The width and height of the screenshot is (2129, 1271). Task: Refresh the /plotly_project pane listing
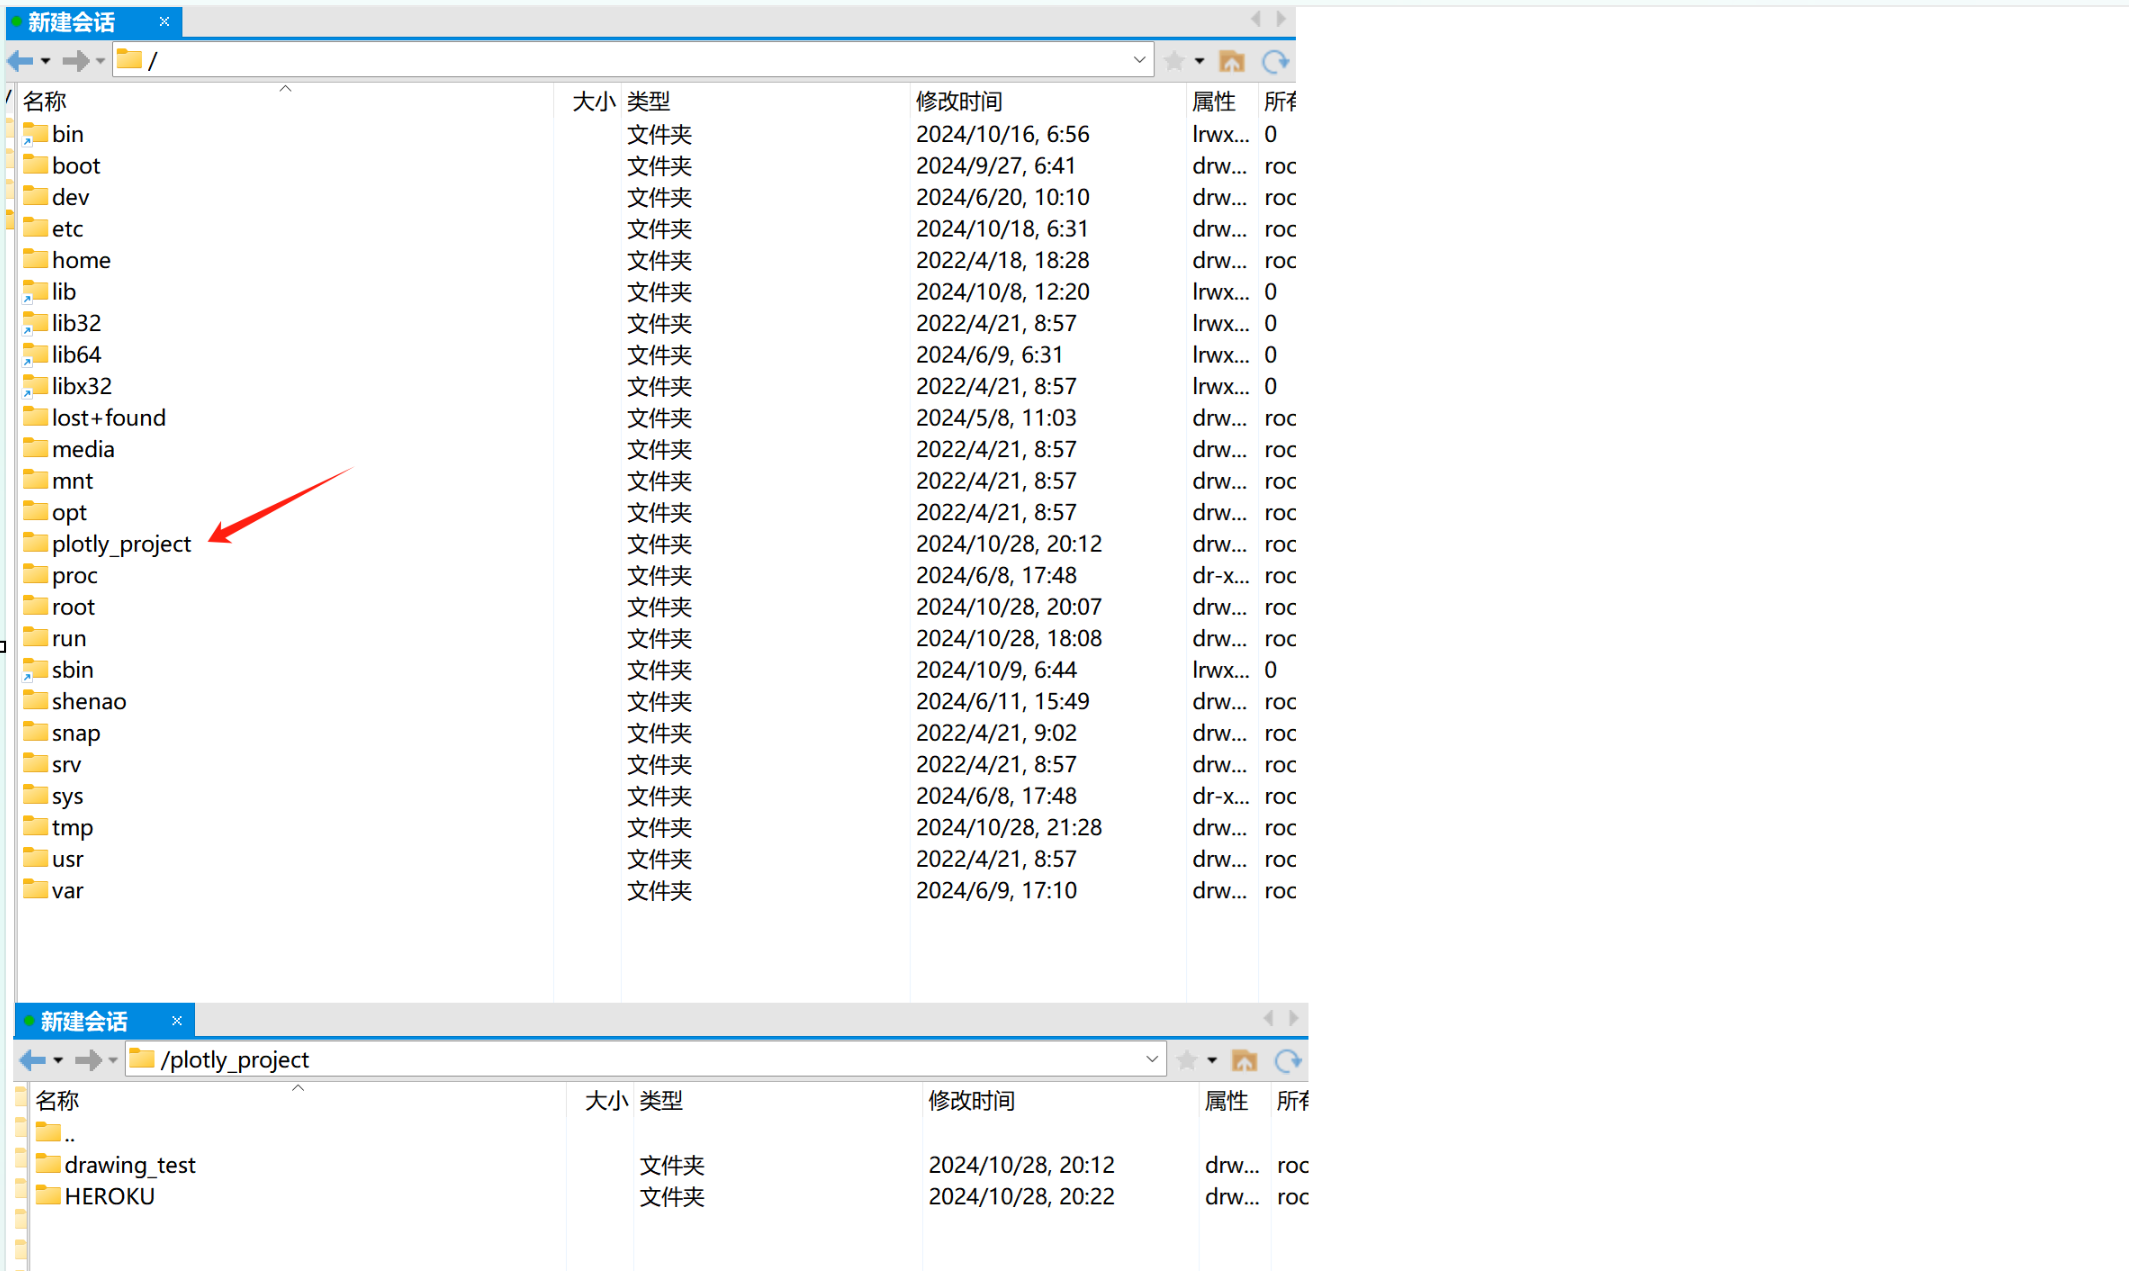[x=1288, y=1060]
